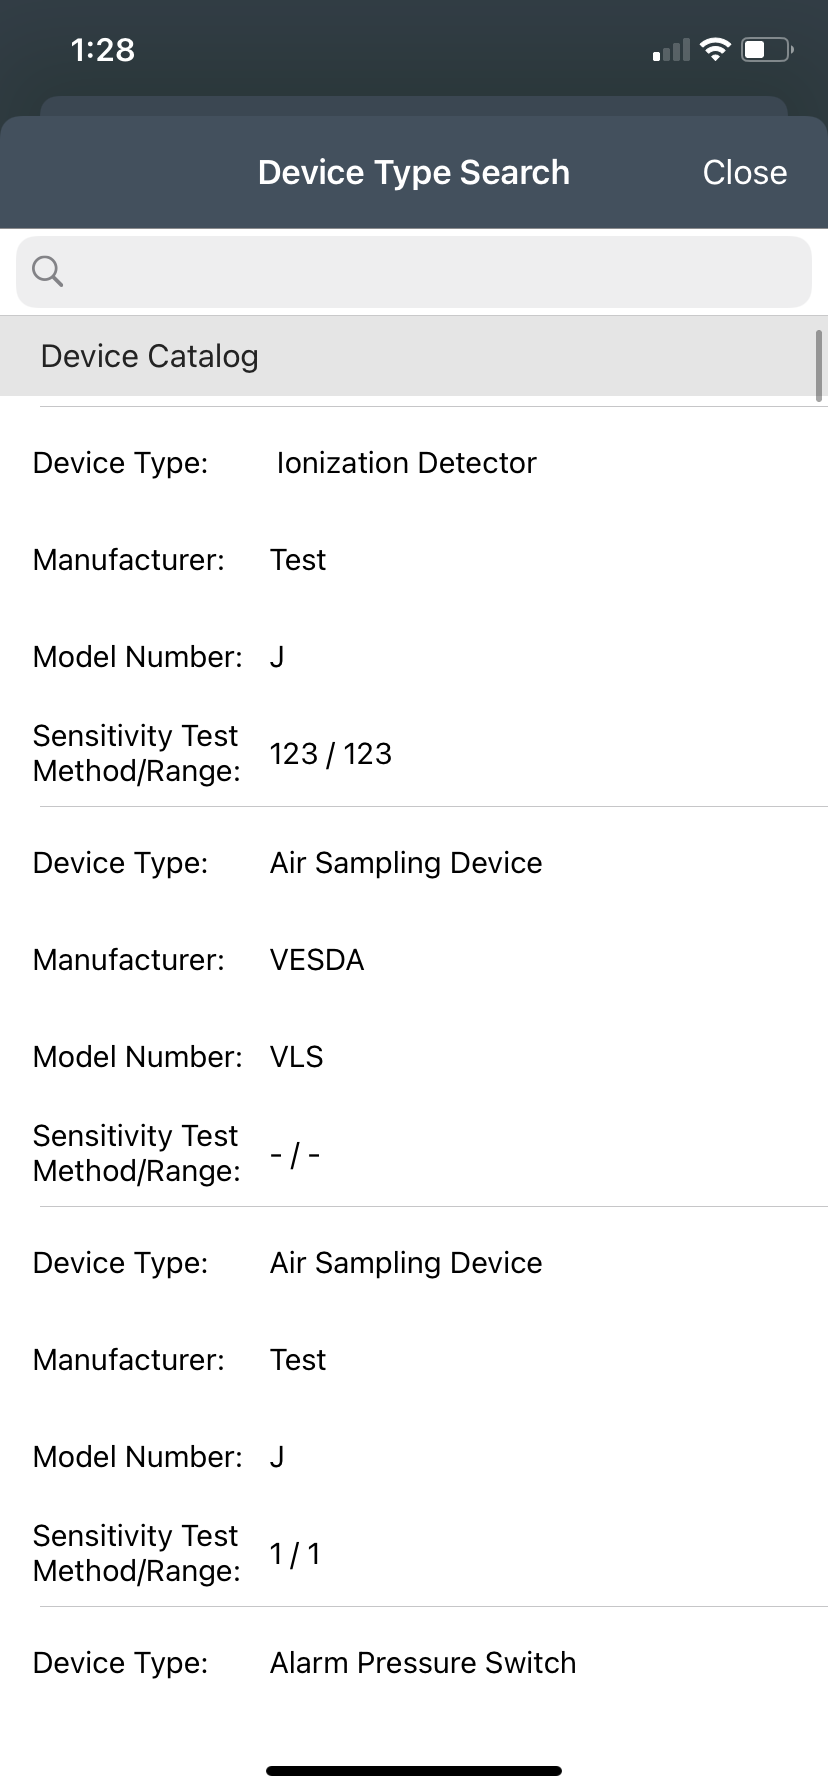Select the 123 / 123 sensitivity range row

(x=331, y=753)
